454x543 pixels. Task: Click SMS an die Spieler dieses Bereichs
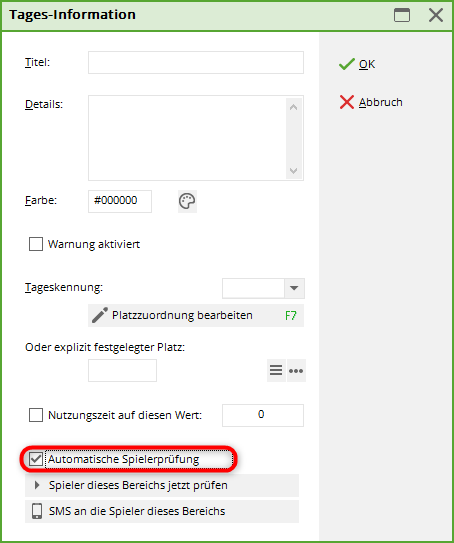162,511
